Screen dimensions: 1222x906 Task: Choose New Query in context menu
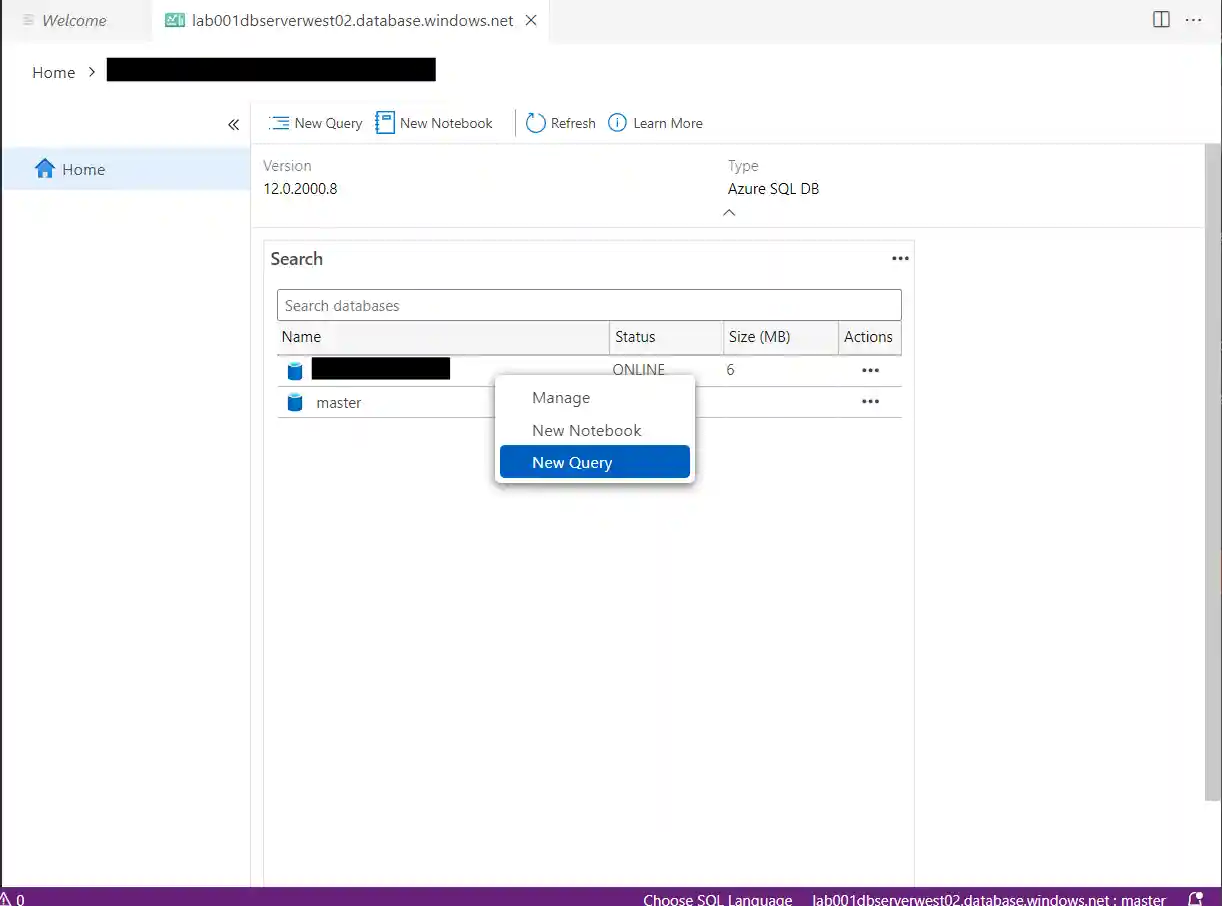(x=572, y=462)
